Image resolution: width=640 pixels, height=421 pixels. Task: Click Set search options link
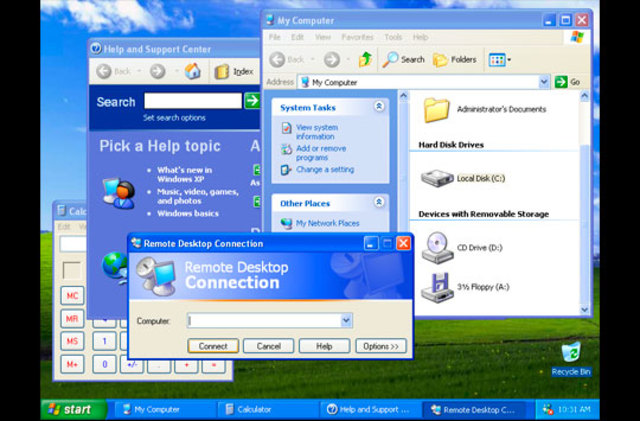pos(174,118)
